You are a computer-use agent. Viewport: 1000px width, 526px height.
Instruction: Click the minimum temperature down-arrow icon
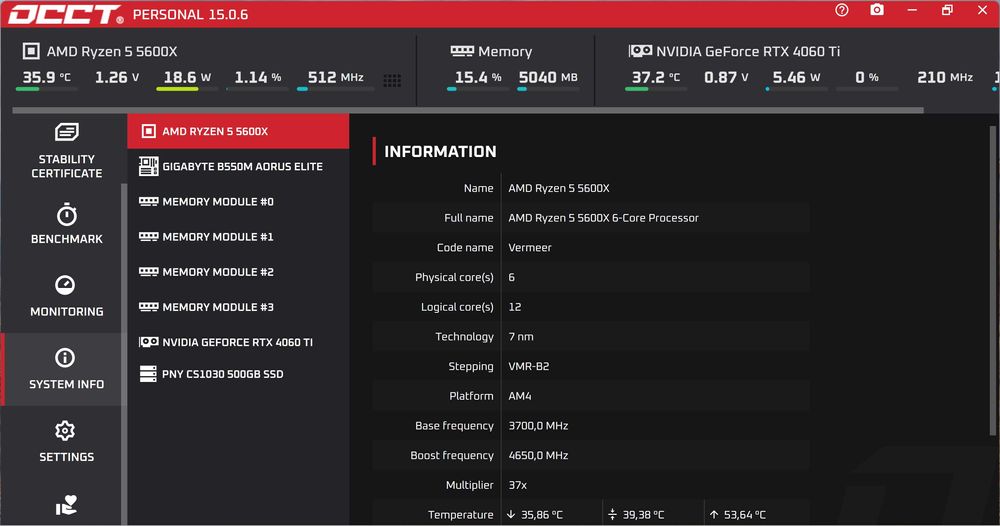point(511,514)
